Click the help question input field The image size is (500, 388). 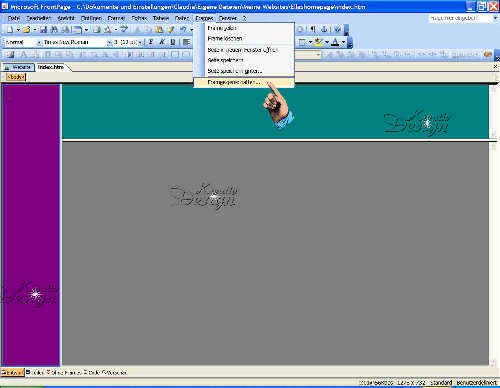(460, 18)
